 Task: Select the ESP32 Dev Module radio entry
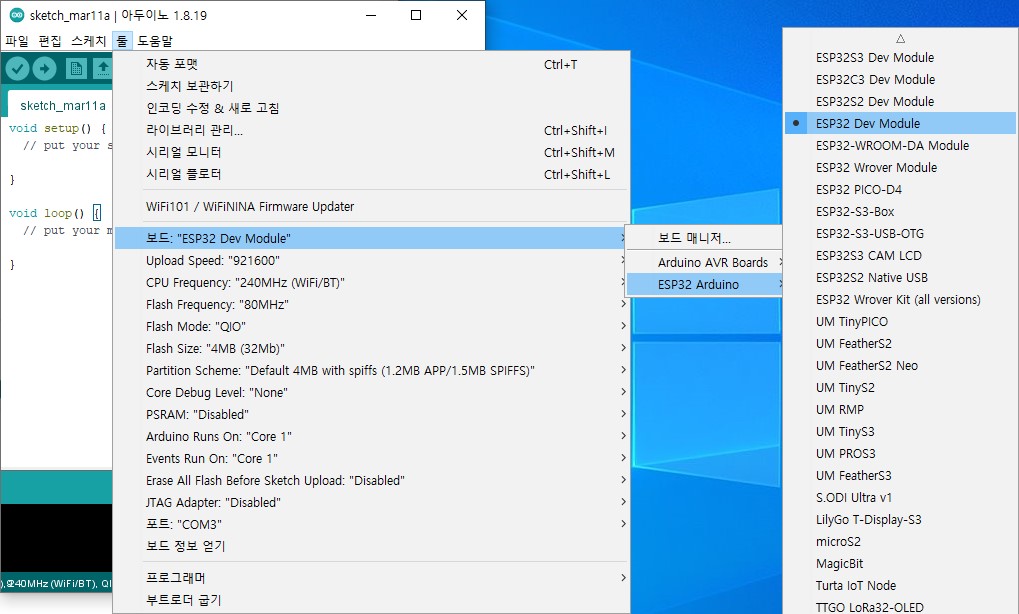coord(900,123)
